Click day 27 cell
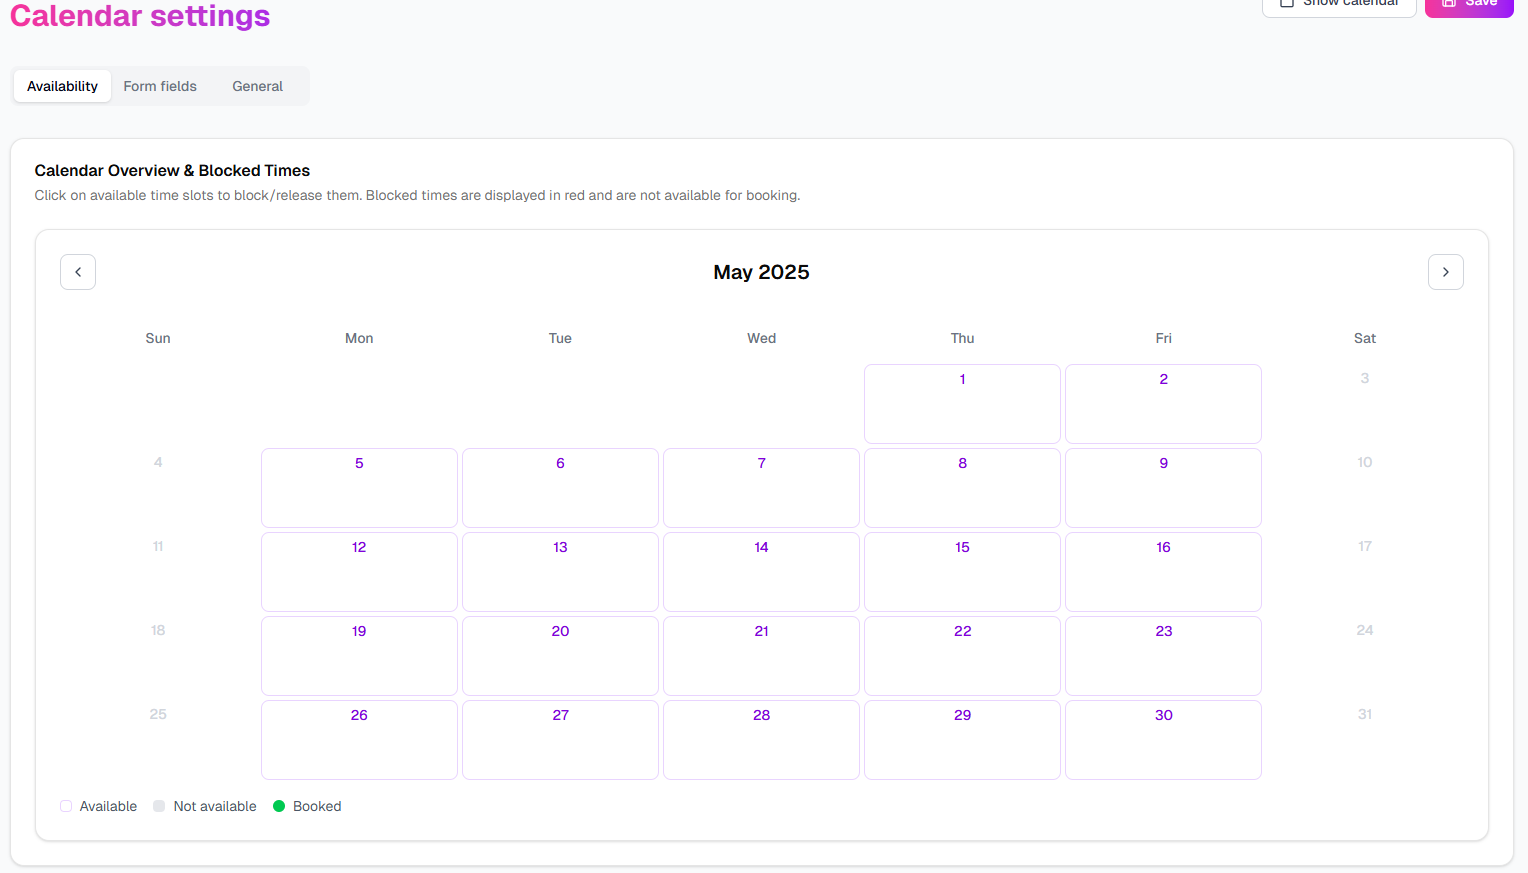Screen dimensions: 1528x873 (560, 740)
